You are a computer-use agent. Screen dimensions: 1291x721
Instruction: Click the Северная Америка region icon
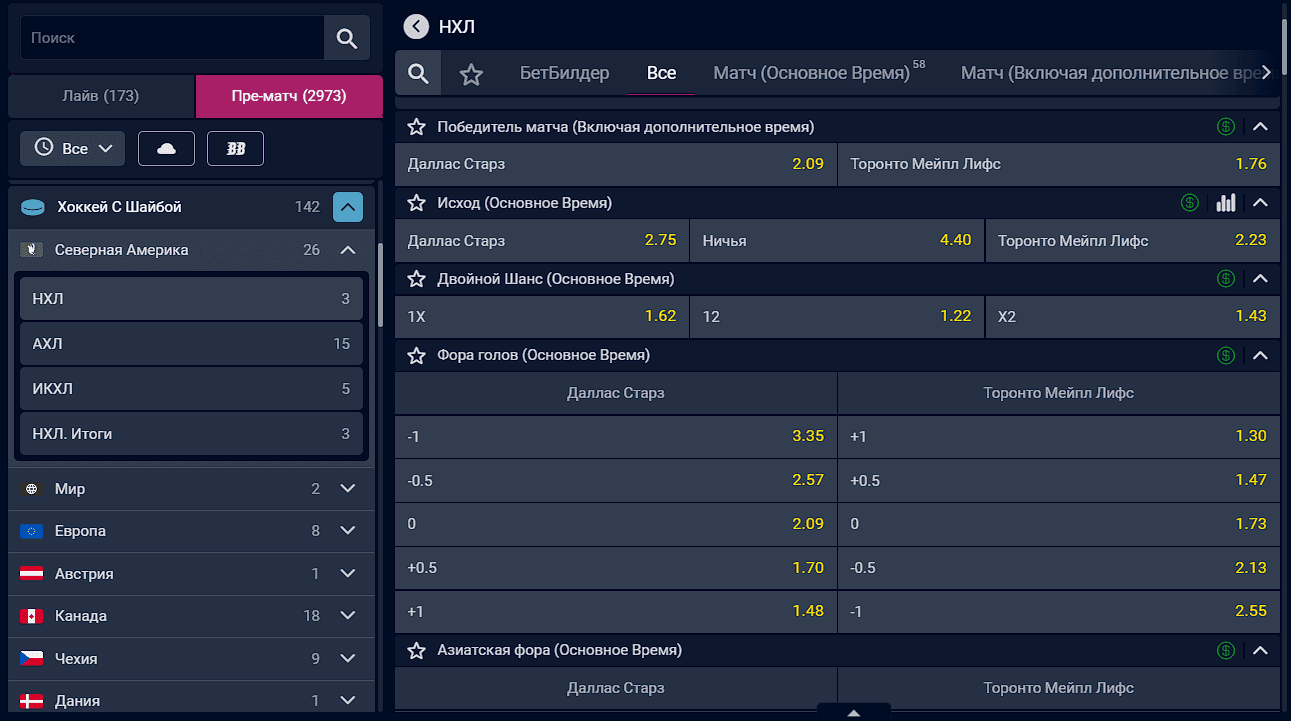point(31,250)
